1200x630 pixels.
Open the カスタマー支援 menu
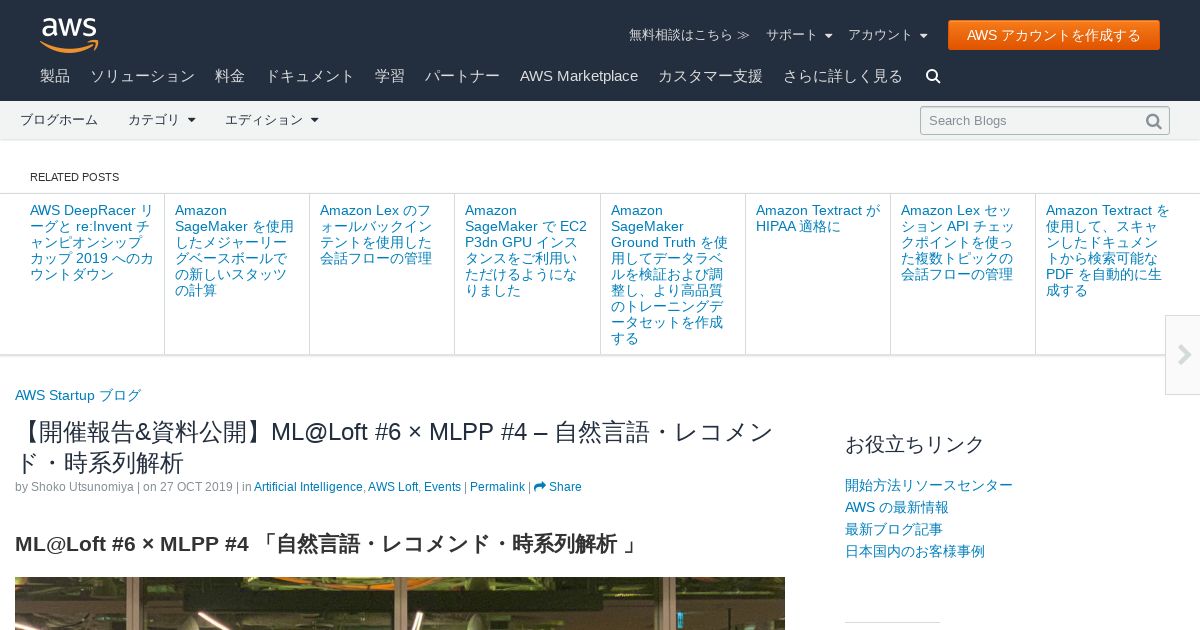(x=710, y=76)
